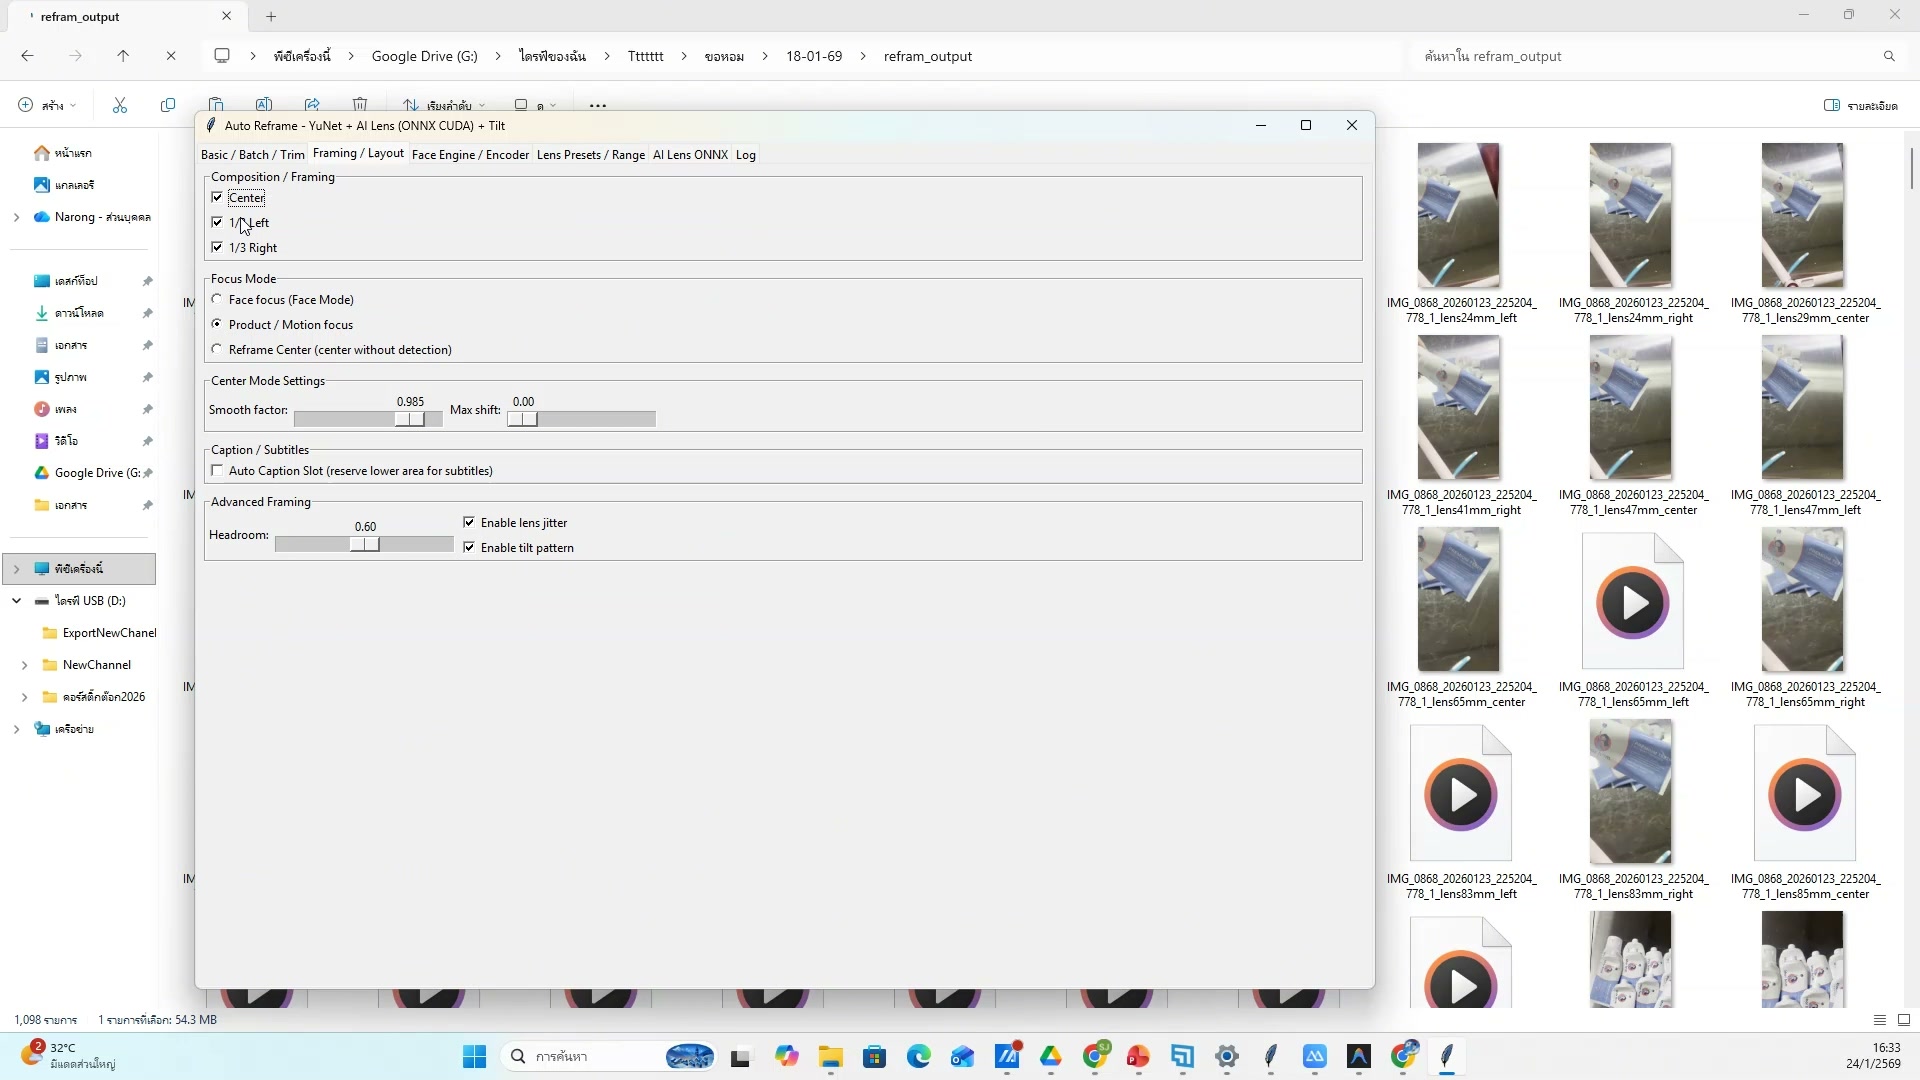Click the Windows Start button
This screenshot has height=1080, width=1920.
tap(475, 1056)
